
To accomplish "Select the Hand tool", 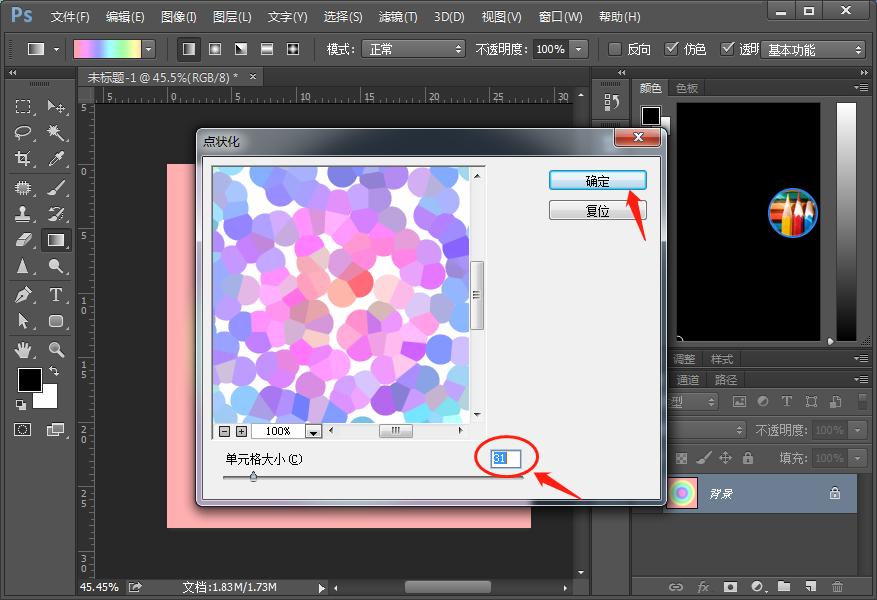I will pos(24,350).
